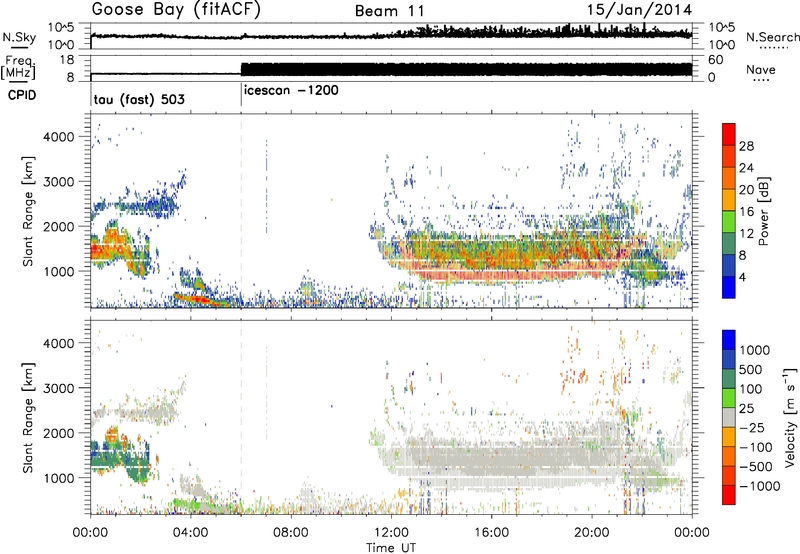Click the '08:00' time tick label
This screenshot has width=800, height=554.
coord(291,533)
